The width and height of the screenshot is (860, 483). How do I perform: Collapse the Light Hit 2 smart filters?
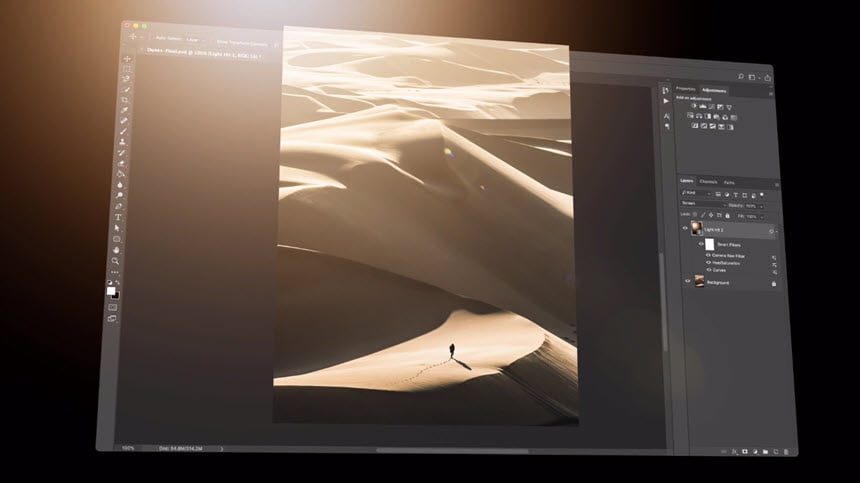[777, 231]
